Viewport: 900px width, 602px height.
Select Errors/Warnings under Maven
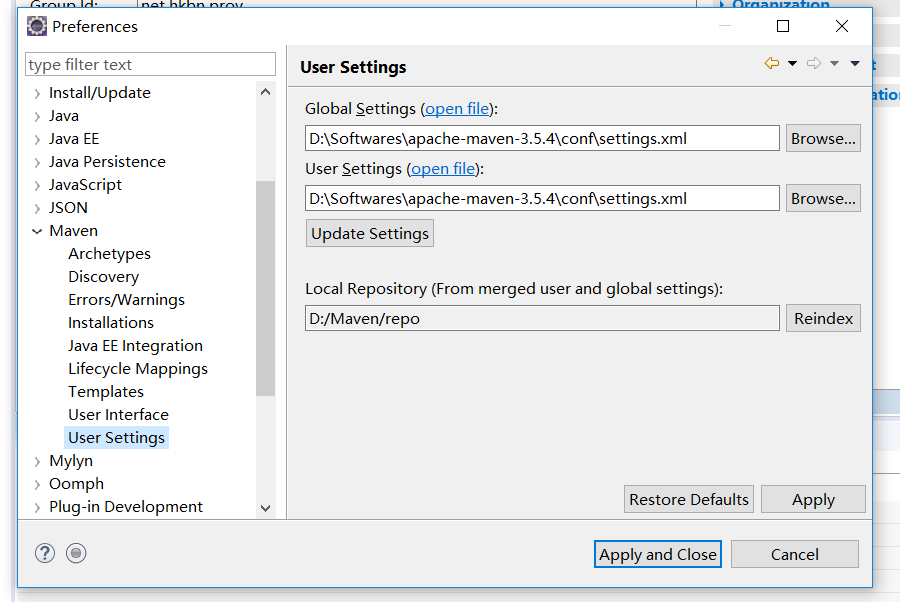(126, 300)
